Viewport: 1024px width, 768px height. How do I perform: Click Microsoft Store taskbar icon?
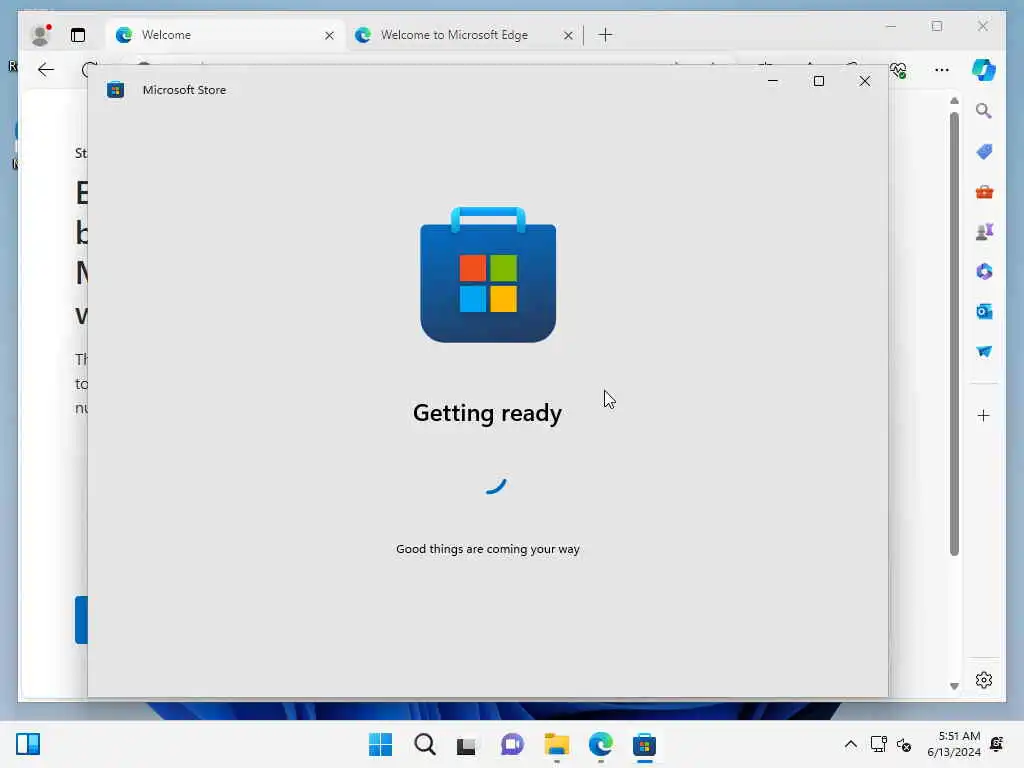(644, 744)
